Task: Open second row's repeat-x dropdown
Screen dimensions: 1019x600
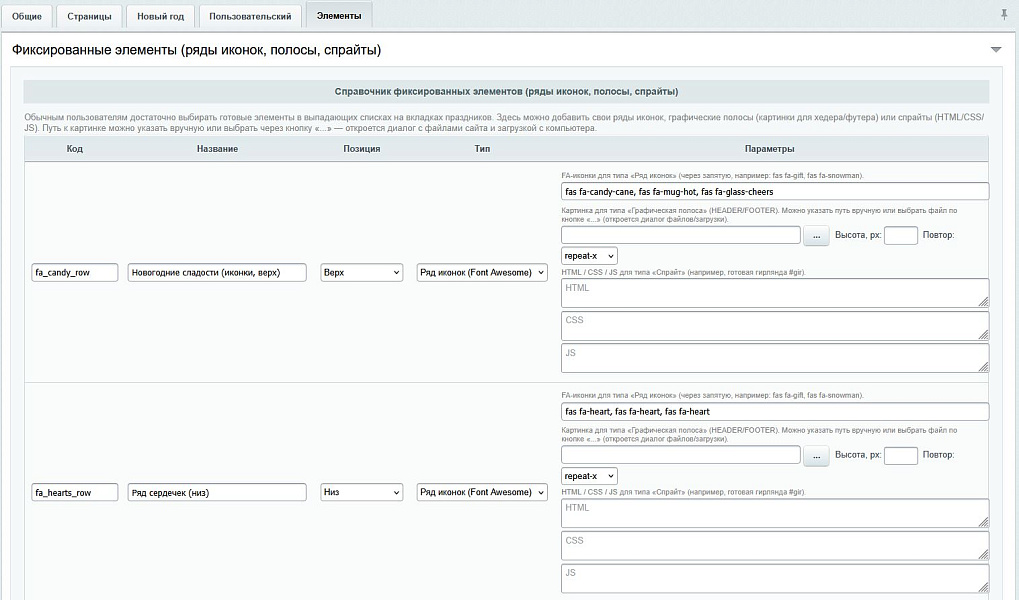Action: pyautogui.click(x=589, y=476)
